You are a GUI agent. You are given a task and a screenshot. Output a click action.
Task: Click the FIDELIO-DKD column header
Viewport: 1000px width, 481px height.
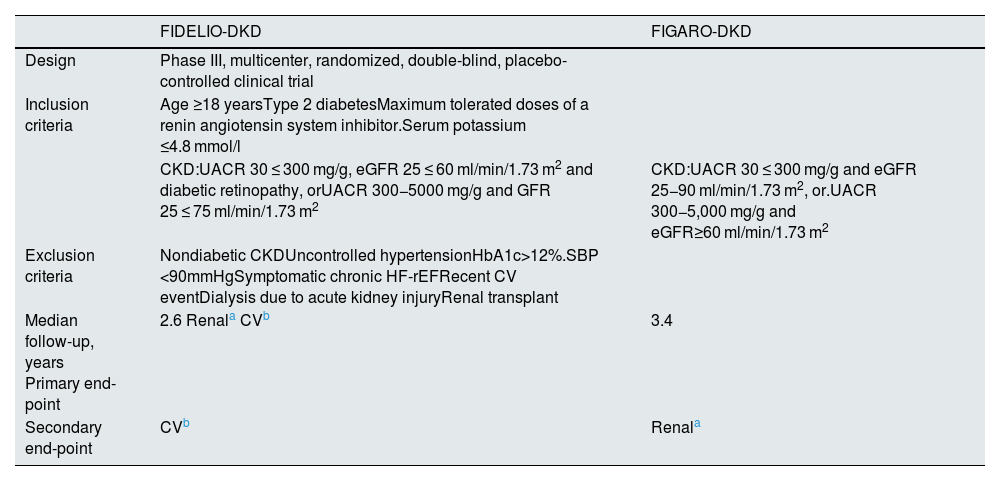[x=210, y=32]
